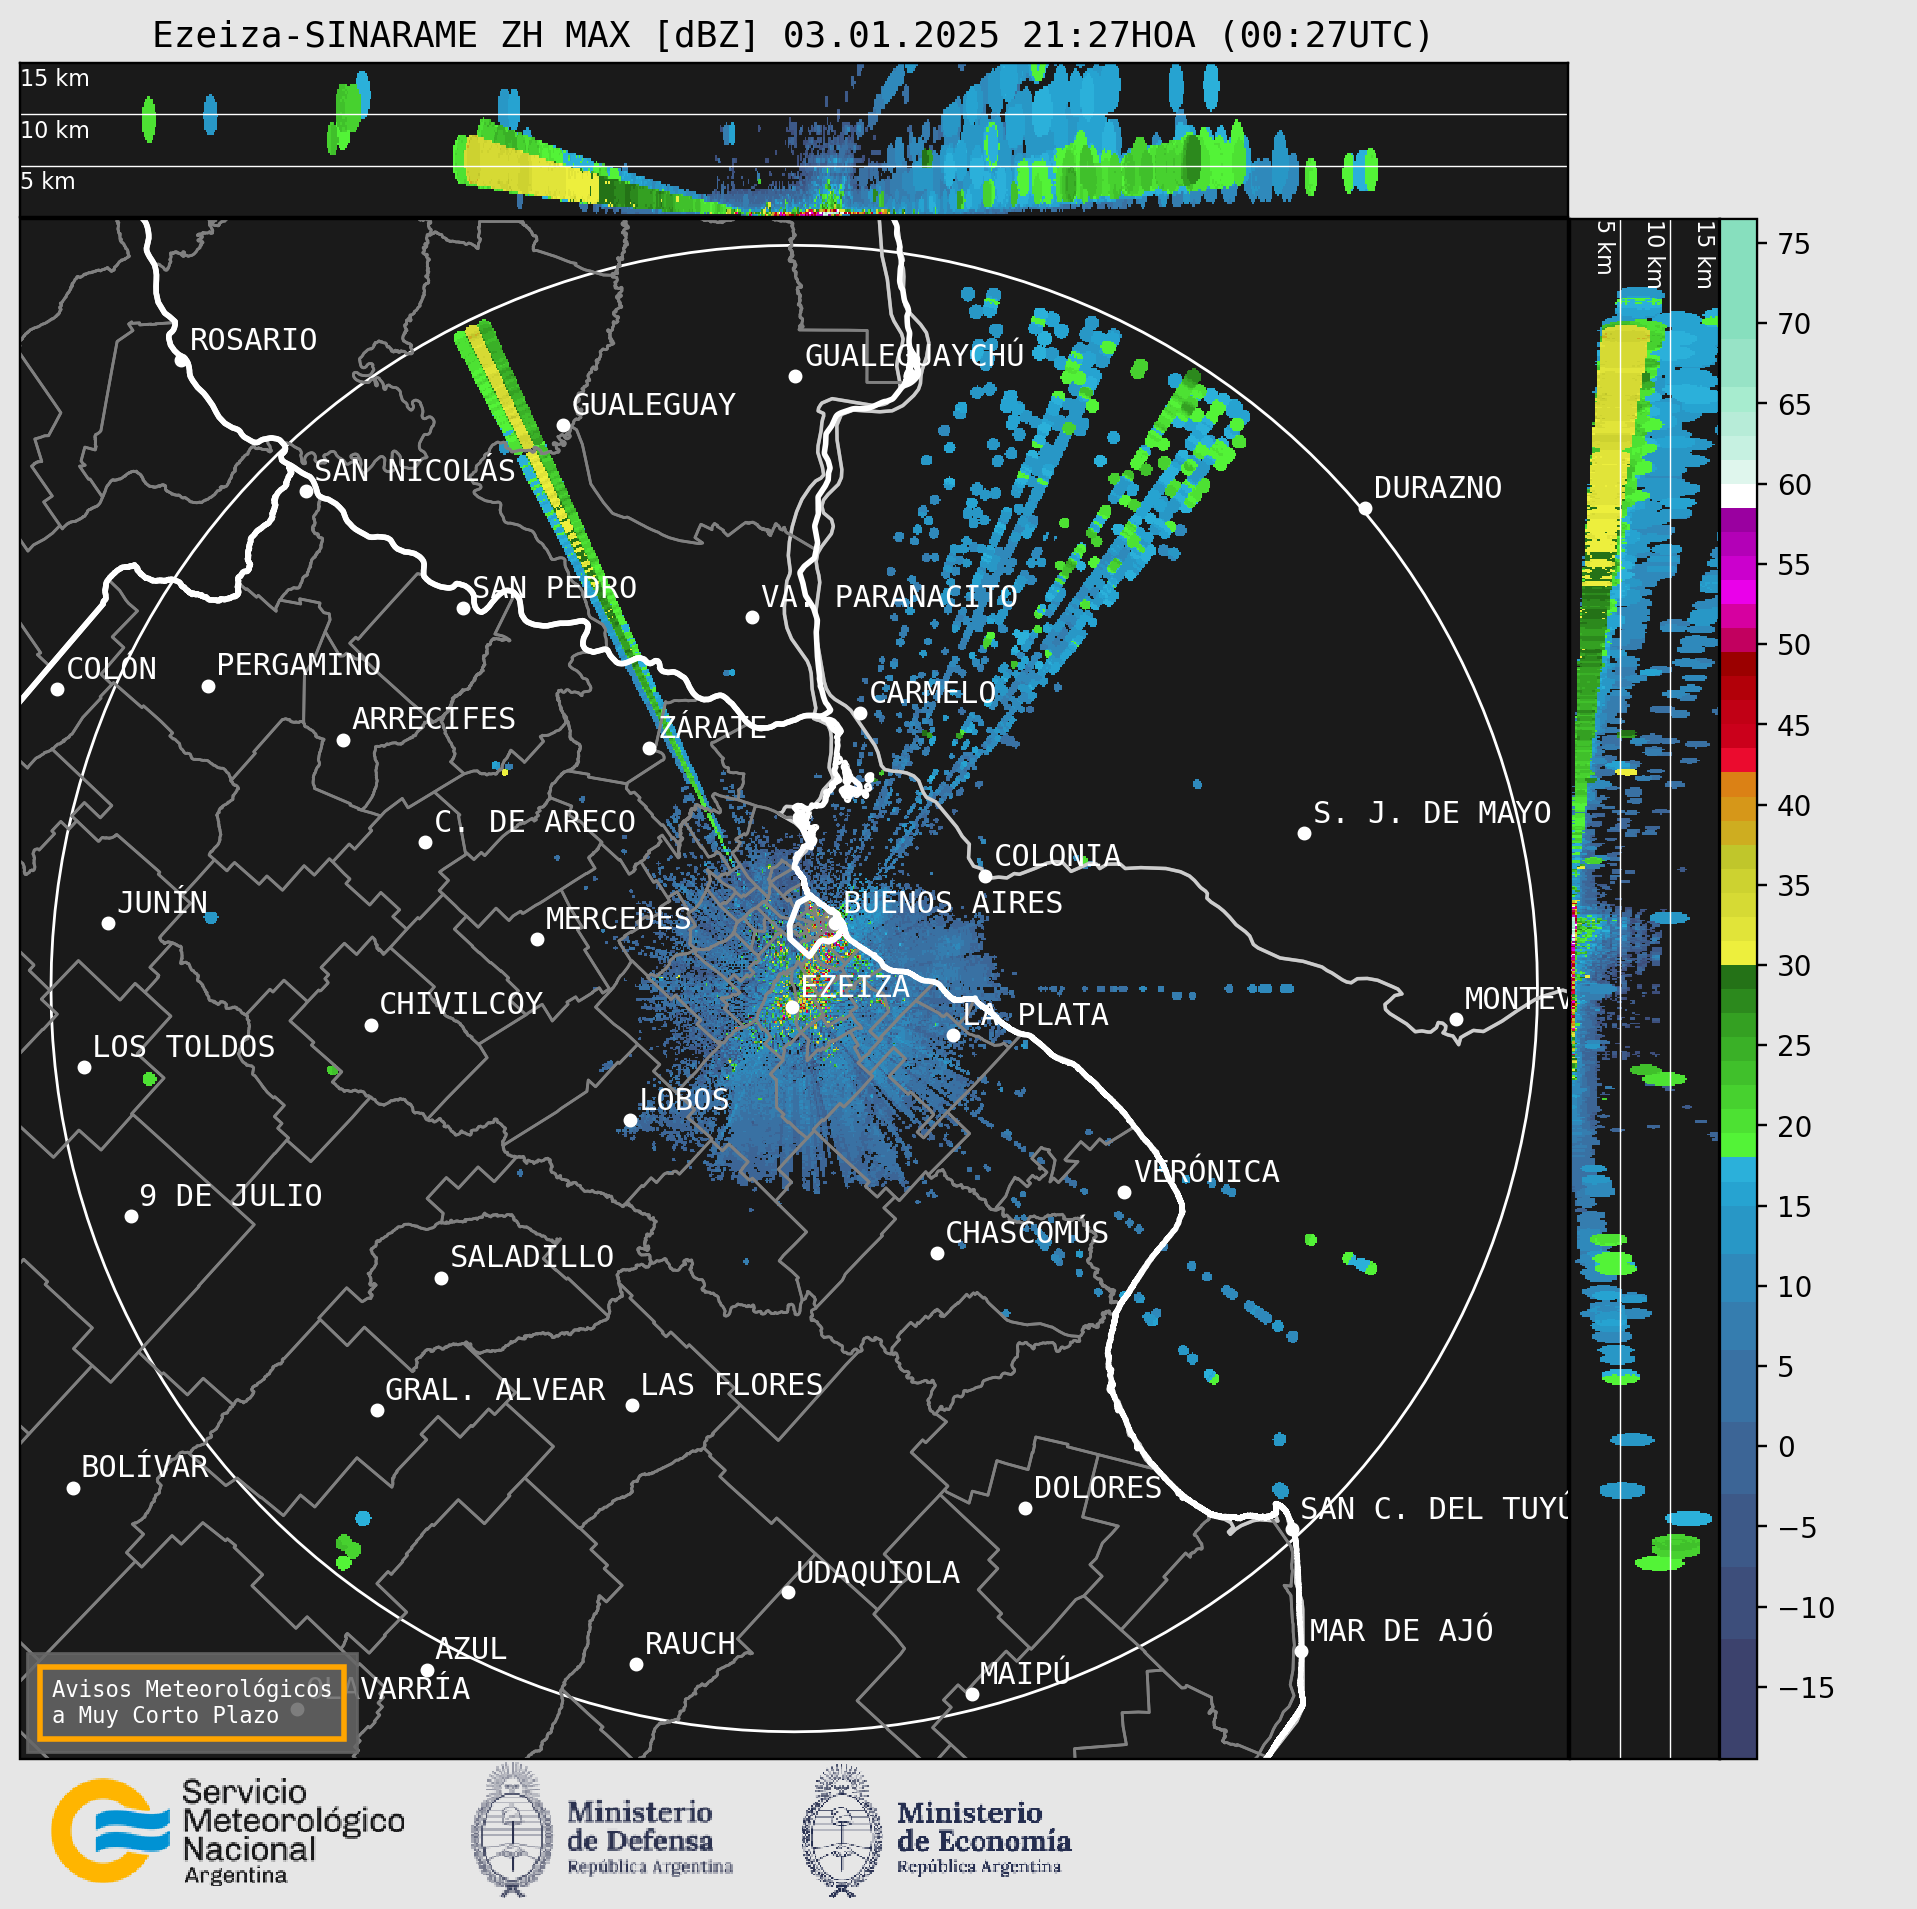1917x1909 pixels.
Task: Click the SALADILLO city label
Action: coord(532,1257)
